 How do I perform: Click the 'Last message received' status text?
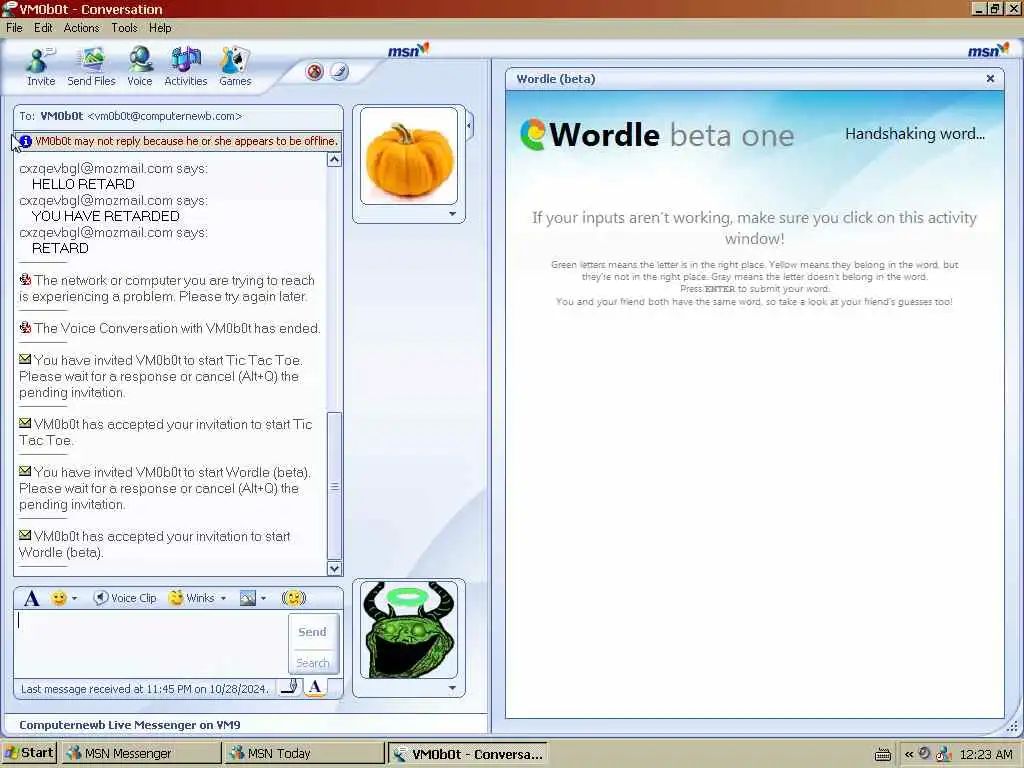coord(144,688)
